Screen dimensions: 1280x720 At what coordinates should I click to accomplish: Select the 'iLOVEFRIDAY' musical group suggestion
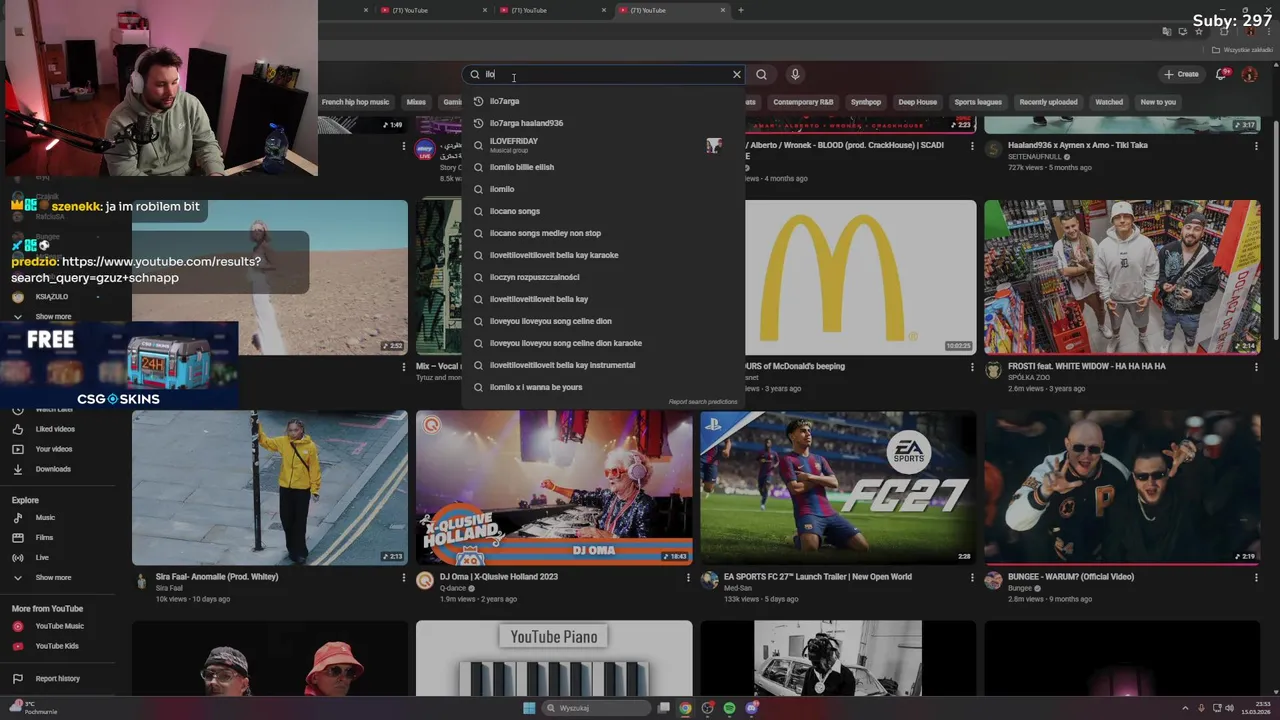coord(603,145)
